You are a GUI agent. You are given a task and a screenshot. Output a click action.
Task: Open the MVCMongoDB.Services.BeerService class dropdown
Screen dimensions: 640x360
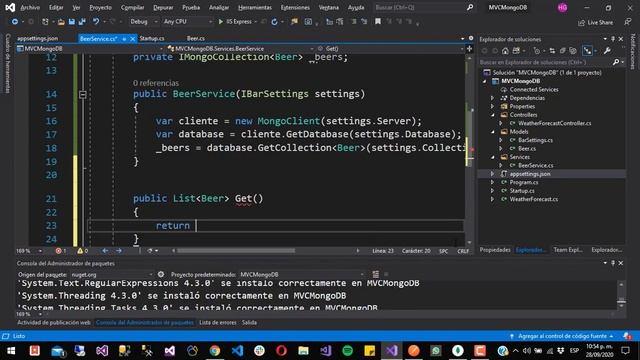click(240, 49)
